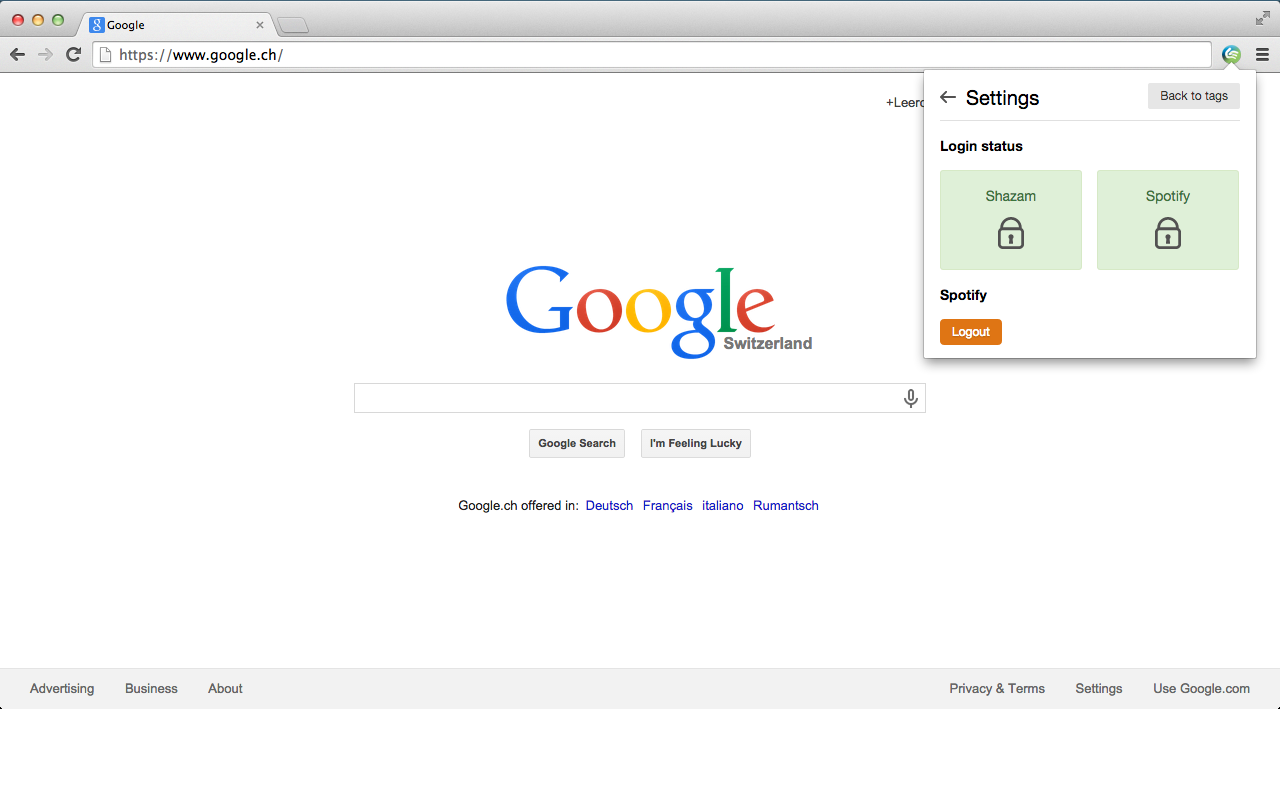Click the Login status heading

(x=981, y=146)
